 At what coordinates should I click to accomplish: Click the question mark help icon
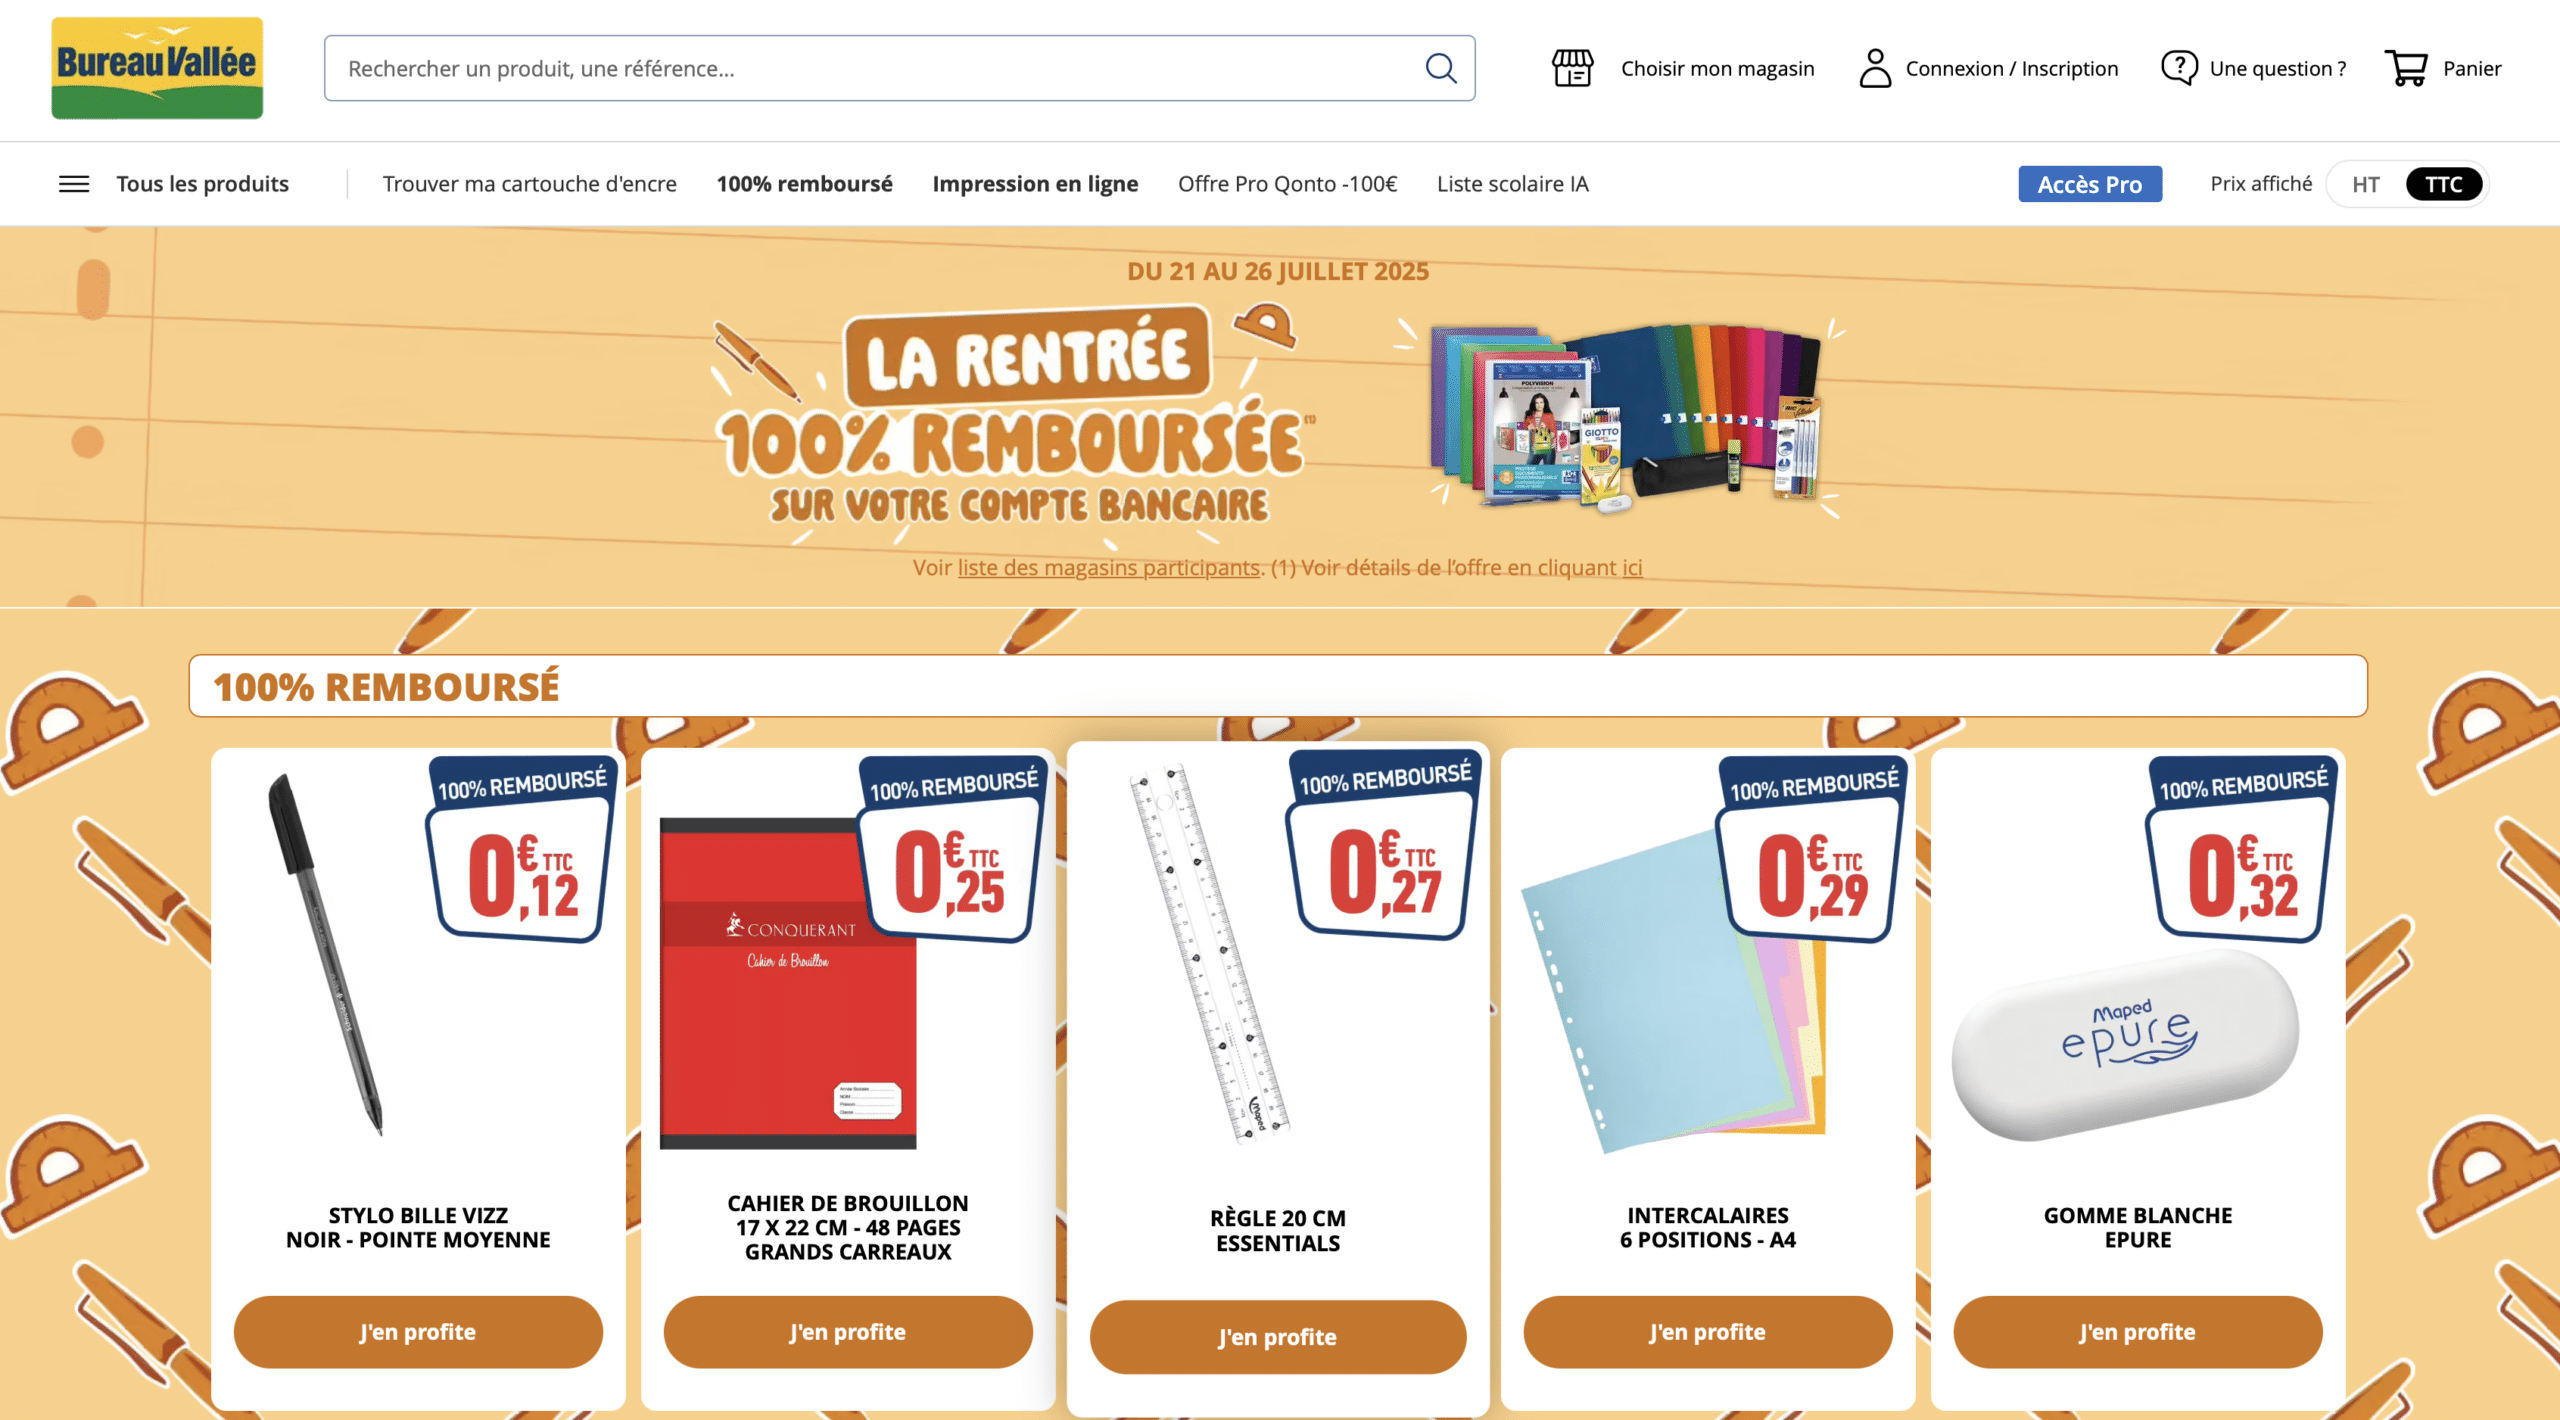[2179, 68]
